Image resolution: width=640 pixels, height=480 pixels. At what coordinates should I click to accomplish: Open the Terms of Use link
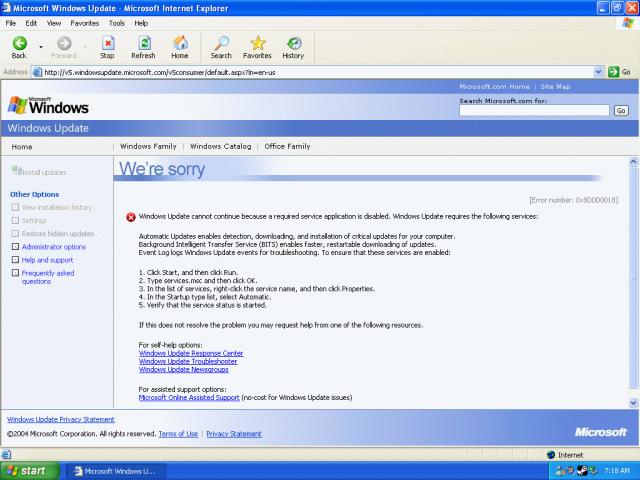coord(178,434)
